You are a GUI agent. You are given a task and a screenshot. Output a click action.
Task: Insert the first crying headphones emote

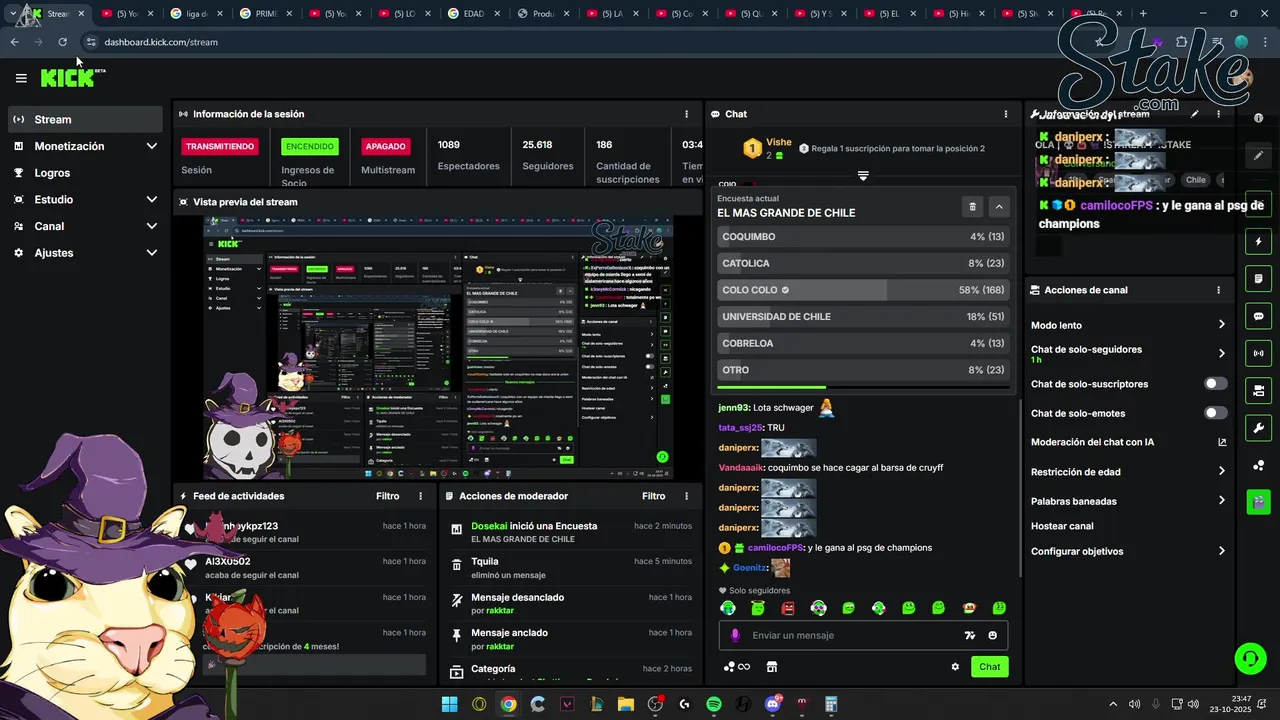(x=728, y=608)
